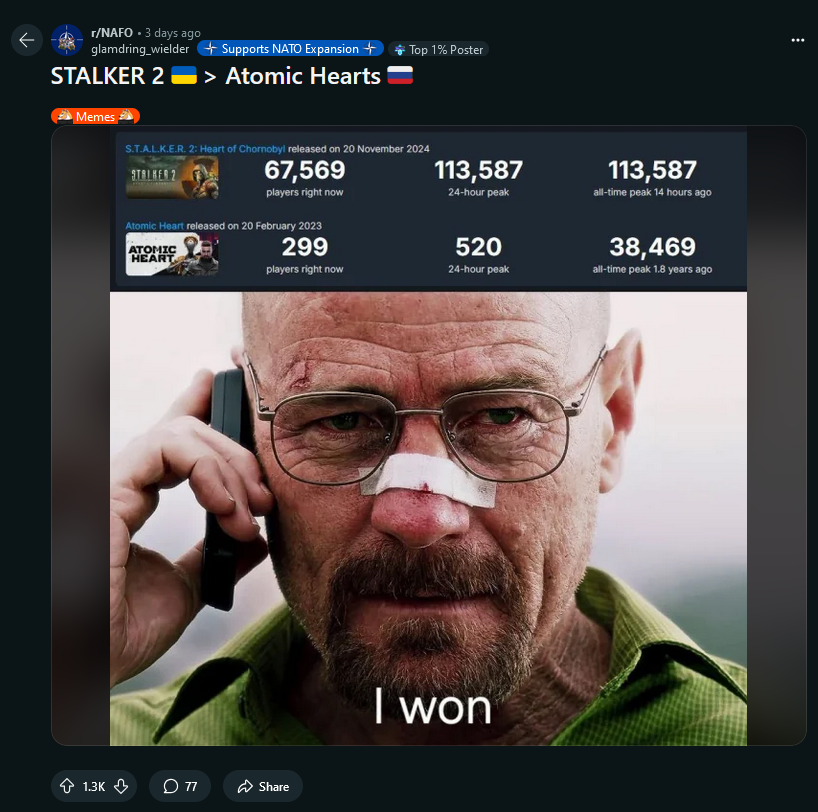Upvote the post
818x812 pixels.
point(67,786)
